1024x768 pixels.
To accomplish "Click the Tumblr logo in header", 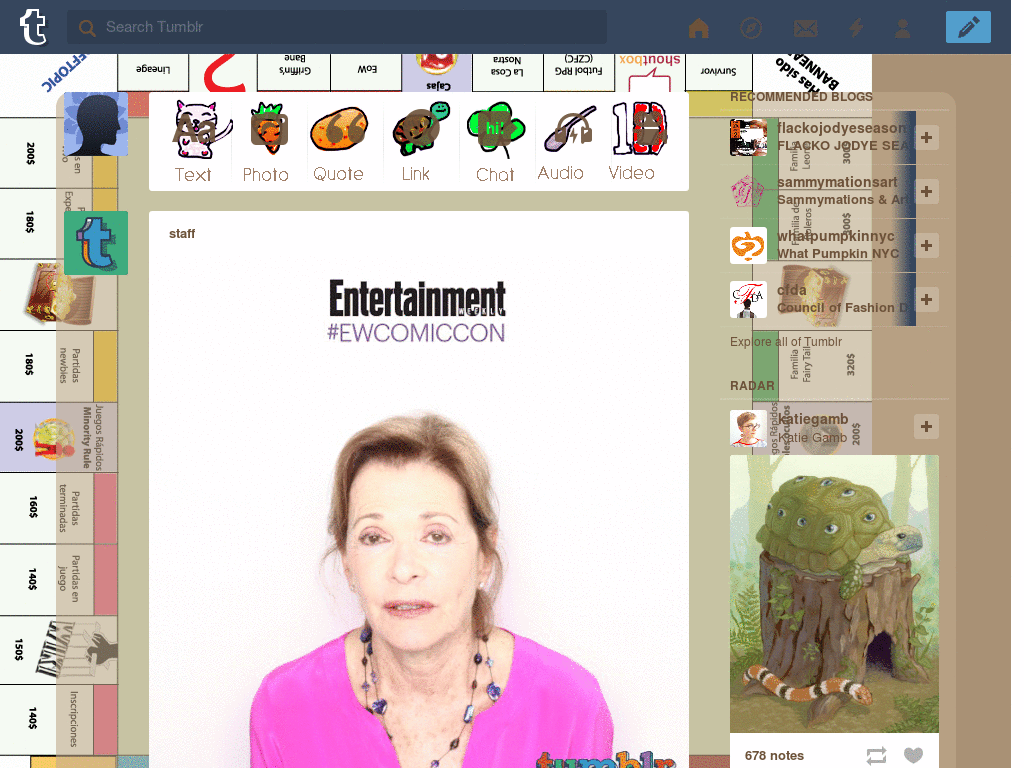I will click(33, 27).
